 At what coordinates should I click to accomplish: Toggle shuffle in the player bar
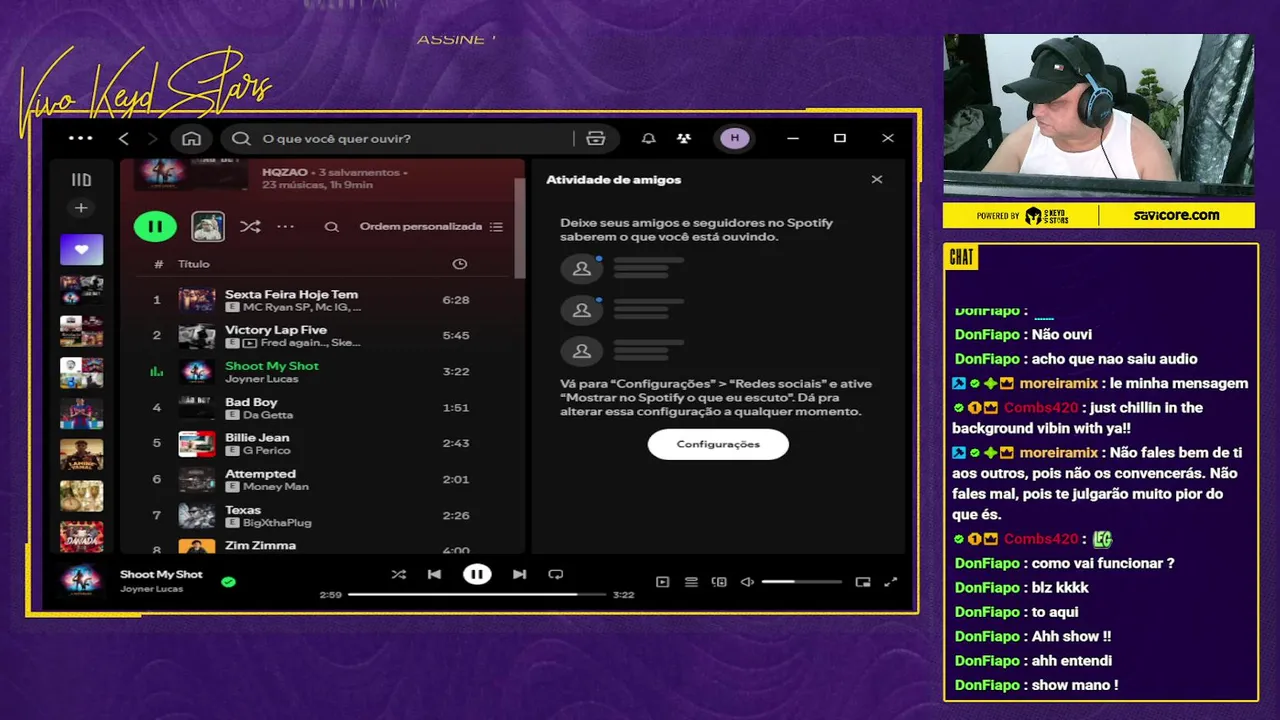pyautogui.click(x=399, y=574)
